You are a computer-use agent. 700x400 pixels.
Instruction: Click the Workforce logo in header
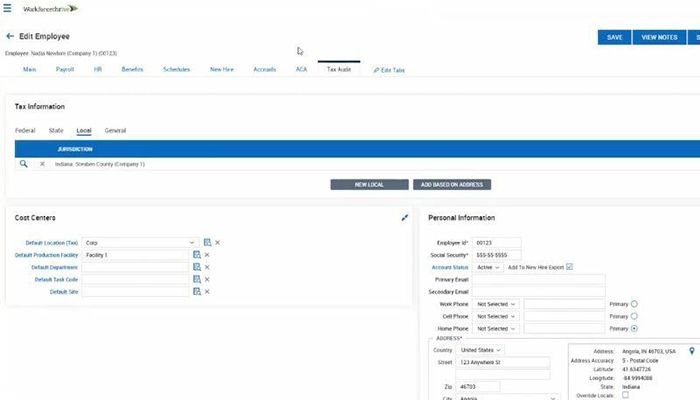(50, 8)
